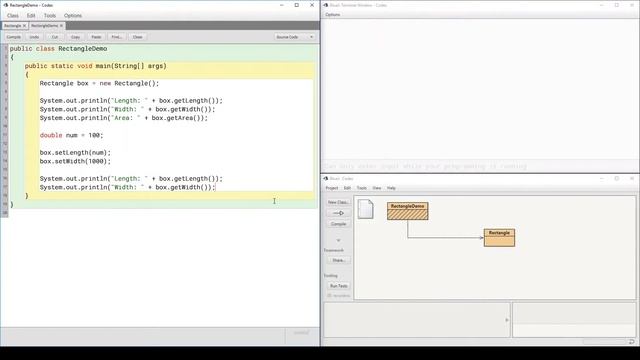Click the 'Rectangle box = new Rectangle();' line
Viewport: 640px width, 360px height.
(99, 83)
